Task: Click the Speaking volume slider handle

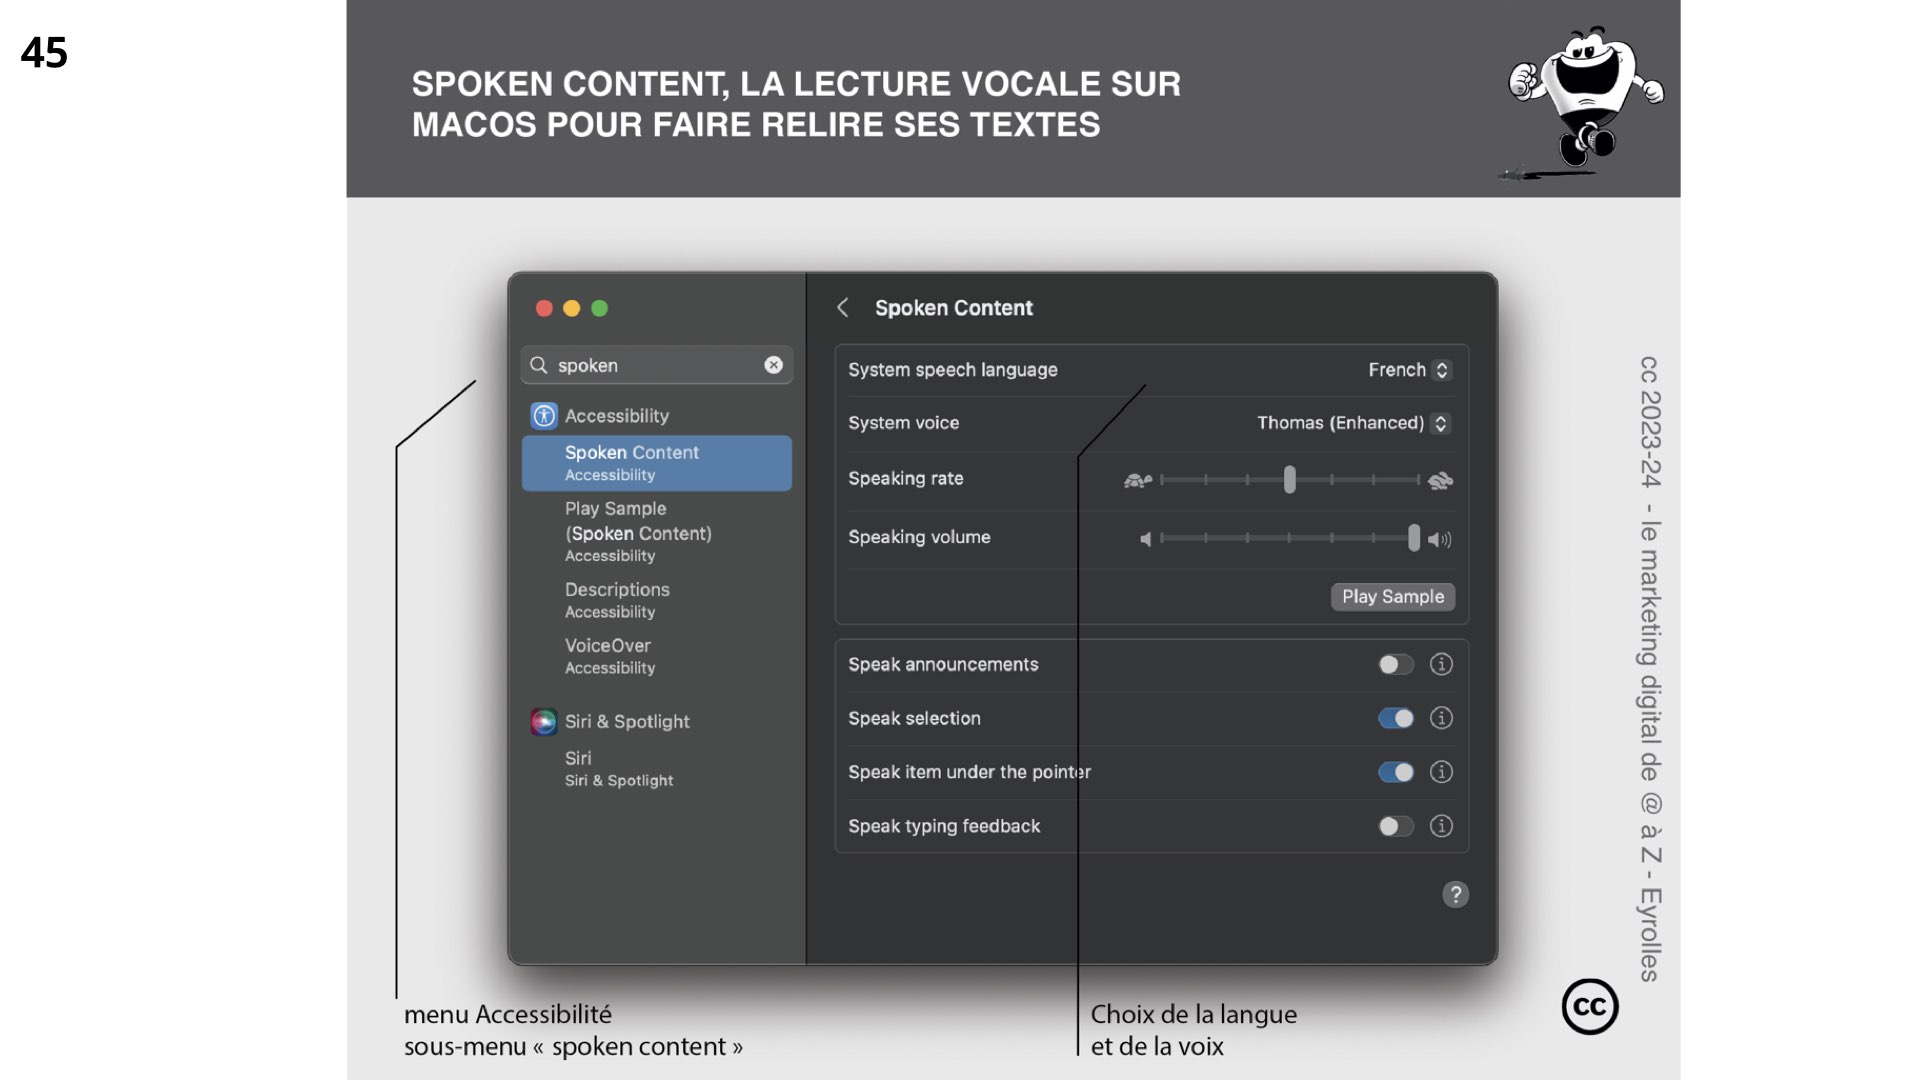Action: [1414, 538]
